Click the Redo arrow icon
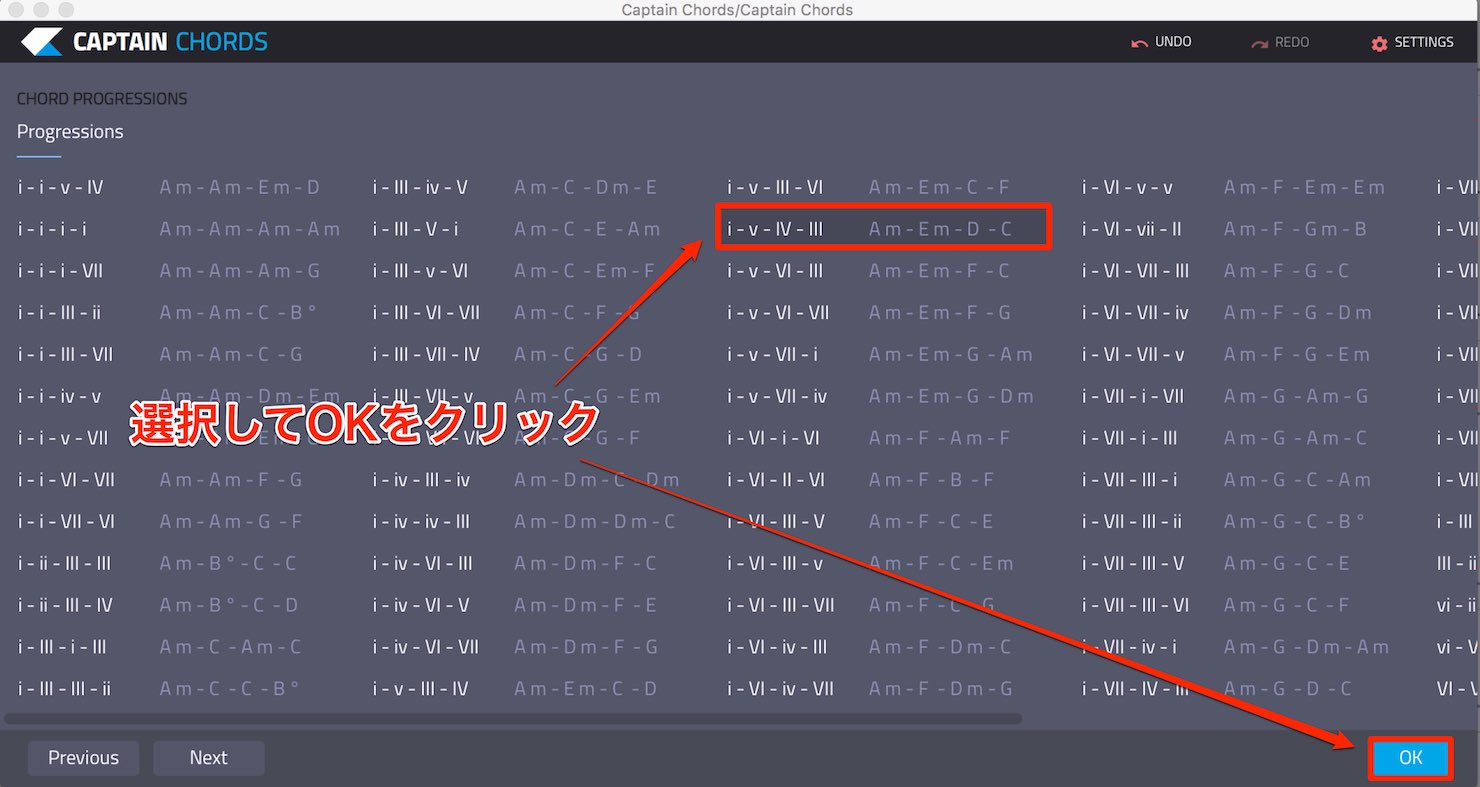This screenshot has height=787, width=1480. pyautogui.click(x=1259, y=43)
